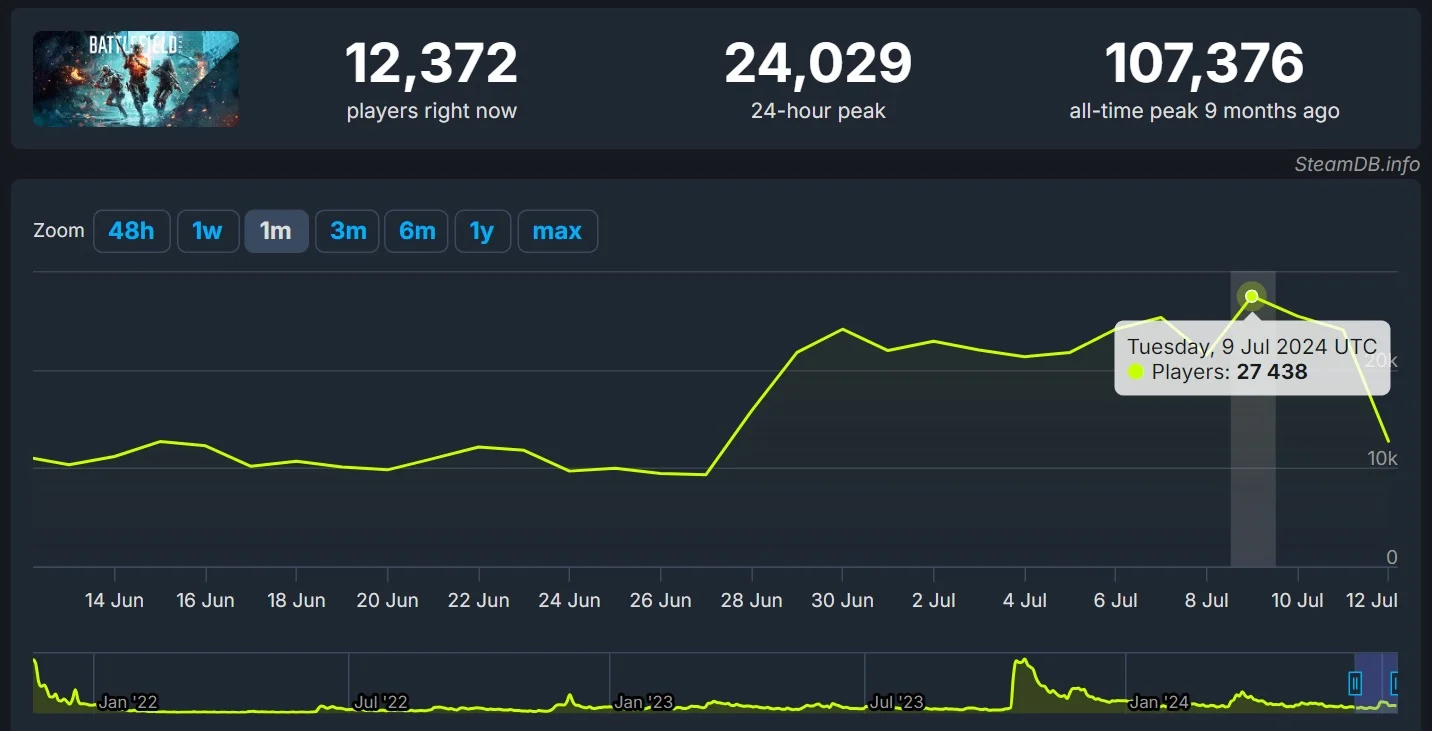Click the green series dot in tooltip
1432x731 pixels.
(1136, 372)
